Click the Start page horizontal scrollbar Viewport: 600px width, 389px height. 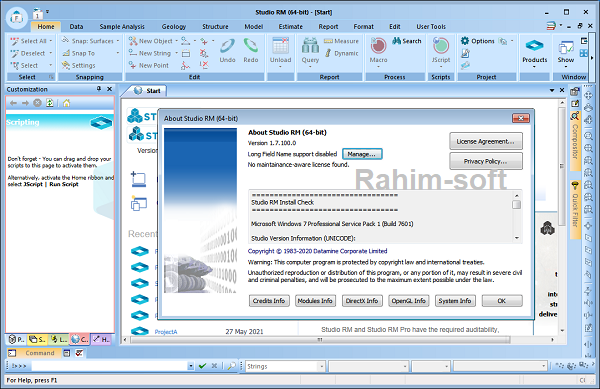click(x=320, y=339)
